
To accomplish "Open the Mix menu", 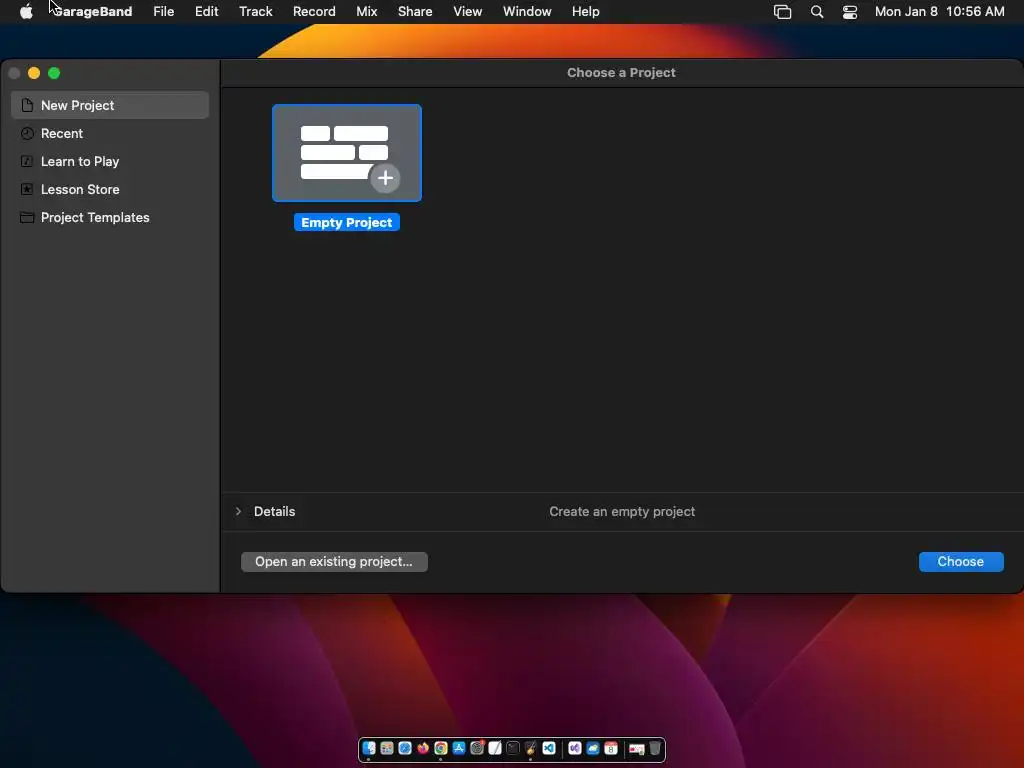I will pyautogui.click(x=366, y=11).
